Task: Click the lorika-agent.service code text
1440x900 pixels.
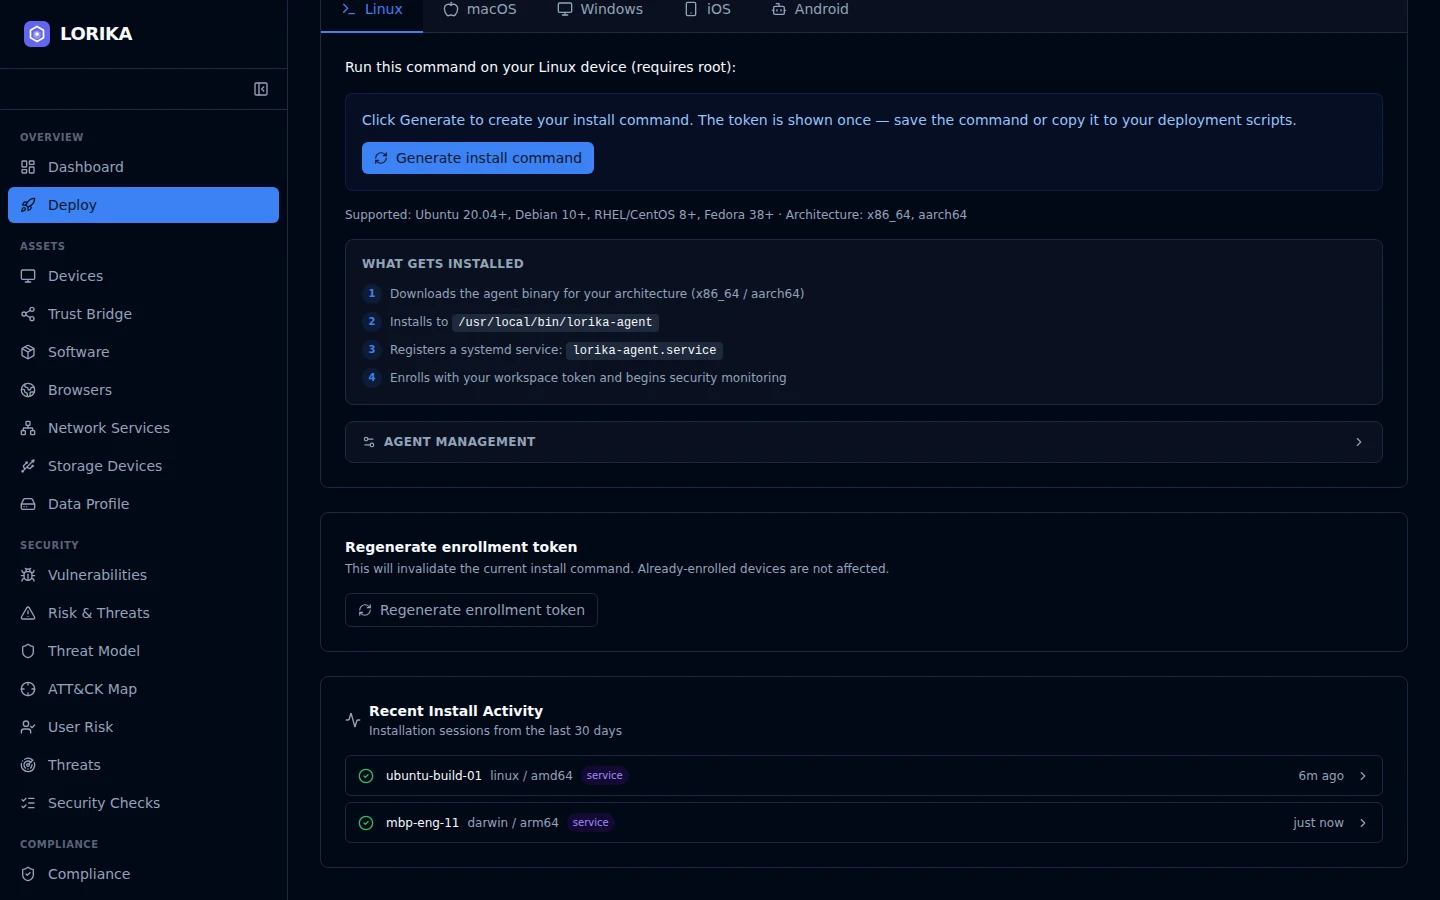Action: tap(644, 350)
